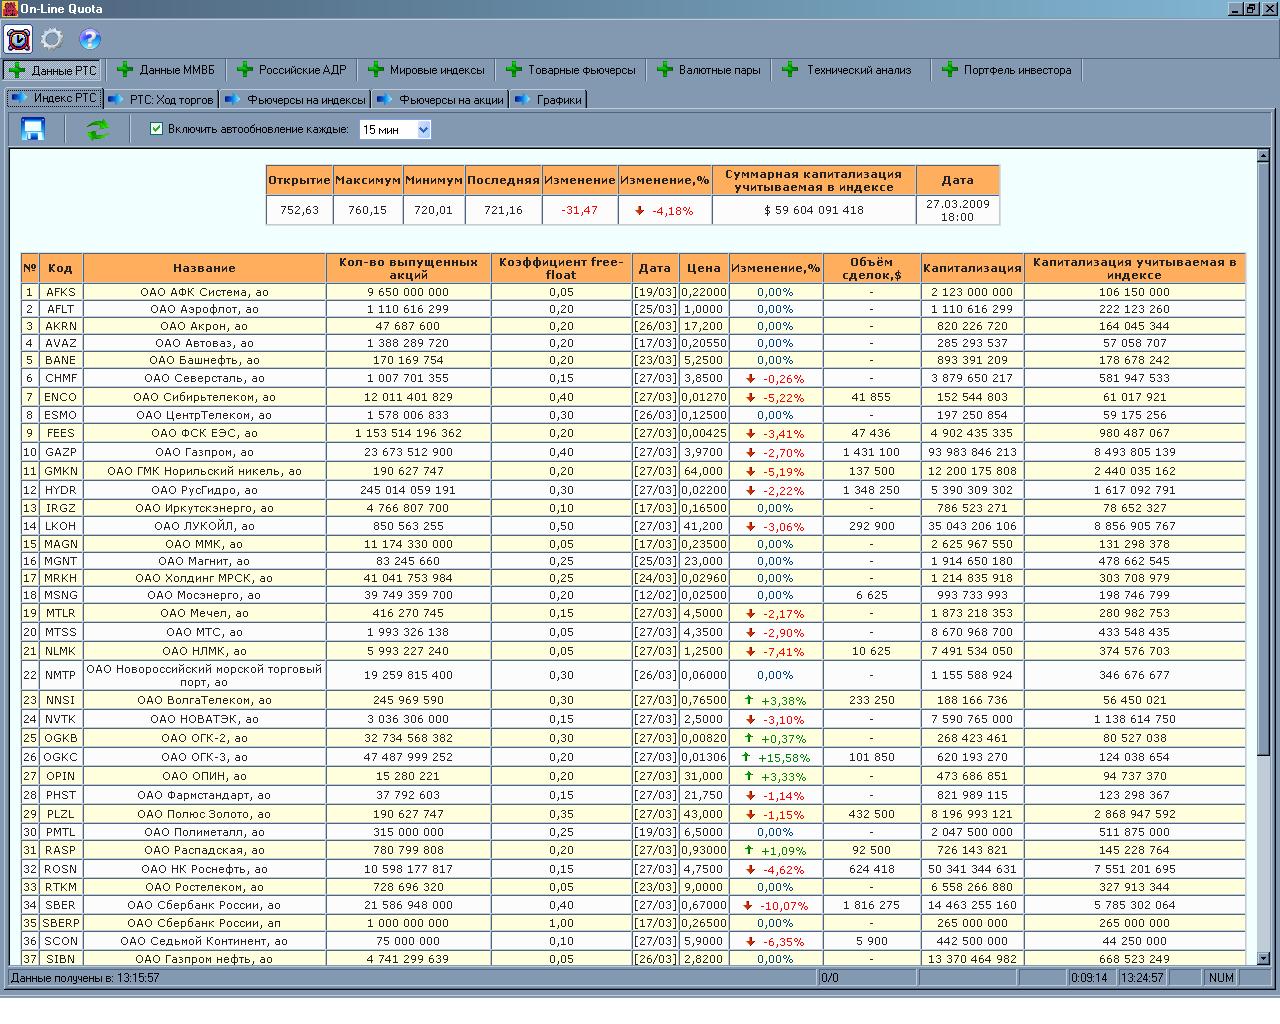Open help via the question mark icon
The width and height of the screenshot is (1280, 1024).
click(x=90, y=39)
